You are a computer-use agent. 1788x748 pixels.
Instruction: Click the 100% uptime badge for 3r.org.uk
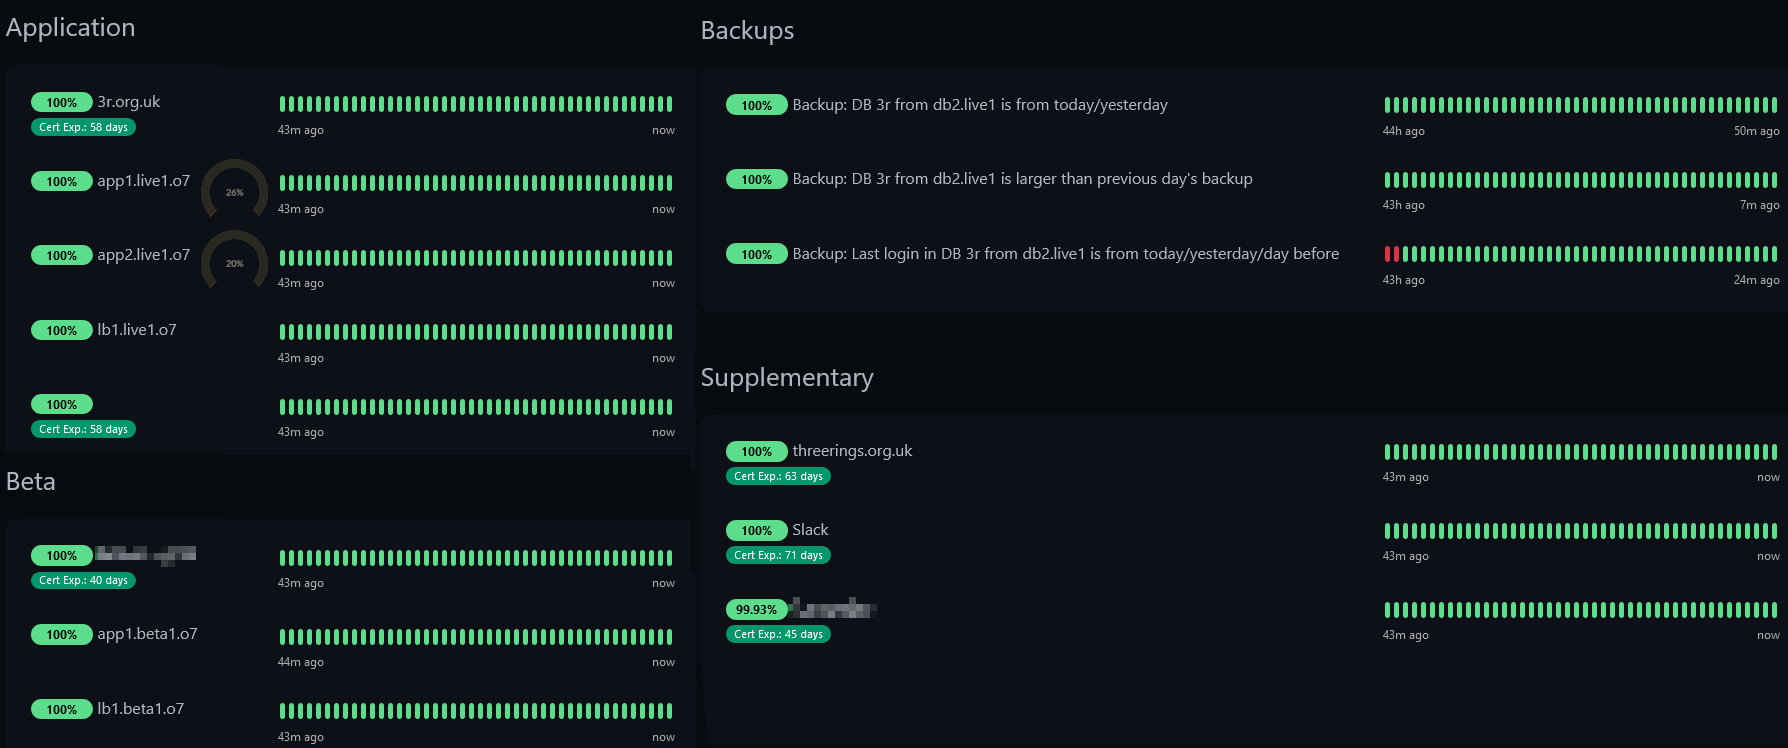[x=61, y=102]
